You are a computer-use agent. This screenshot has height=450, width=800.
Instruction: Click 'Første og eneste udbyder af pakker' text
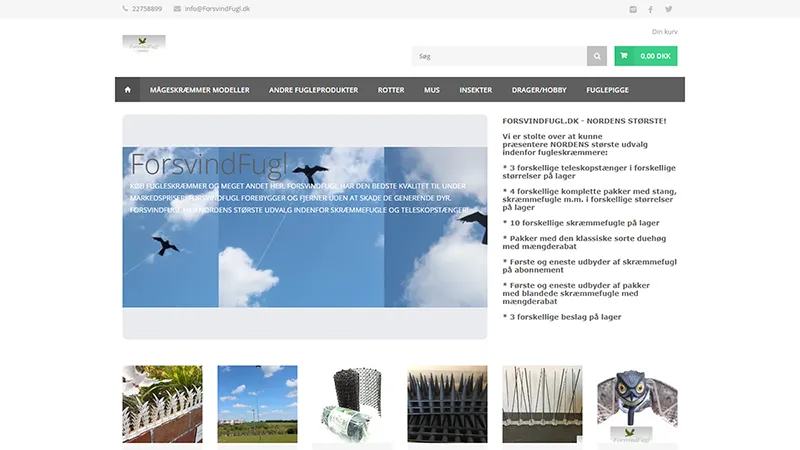(x=576, y=293)
